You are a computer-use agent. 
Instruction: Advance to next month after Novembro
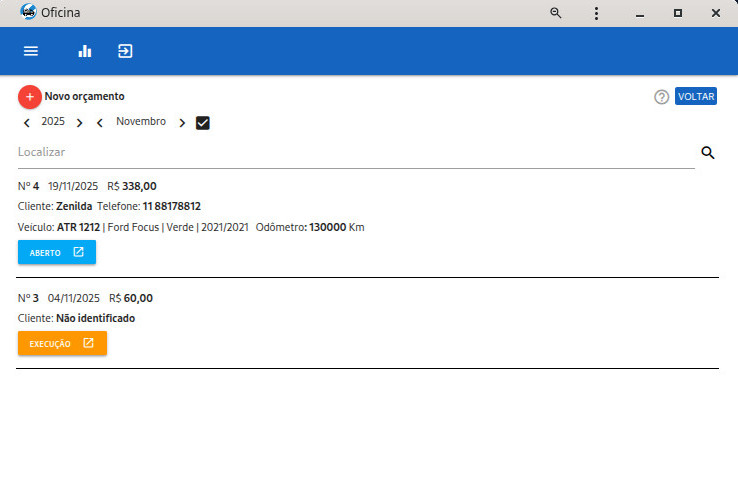click(182, 123)
